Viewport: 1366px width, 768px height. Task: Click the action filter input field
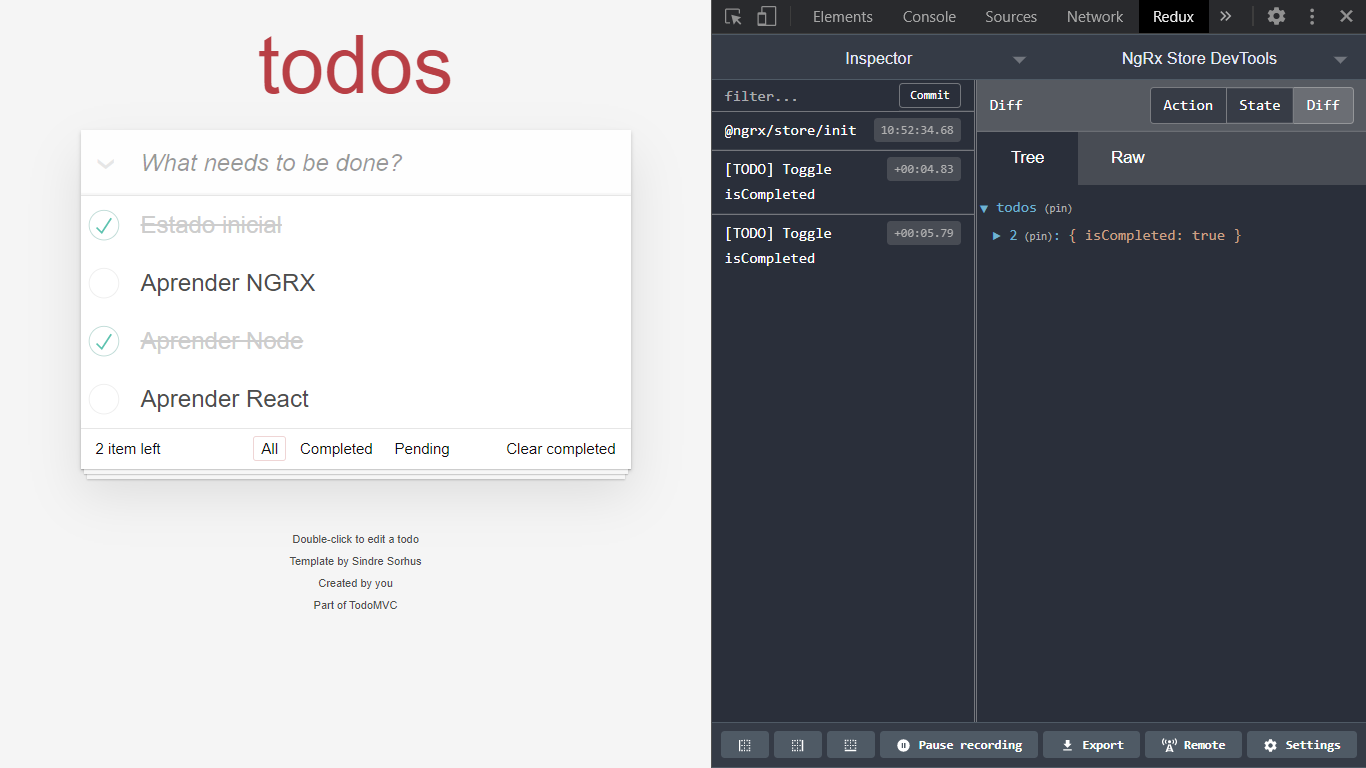coord(800,95)
